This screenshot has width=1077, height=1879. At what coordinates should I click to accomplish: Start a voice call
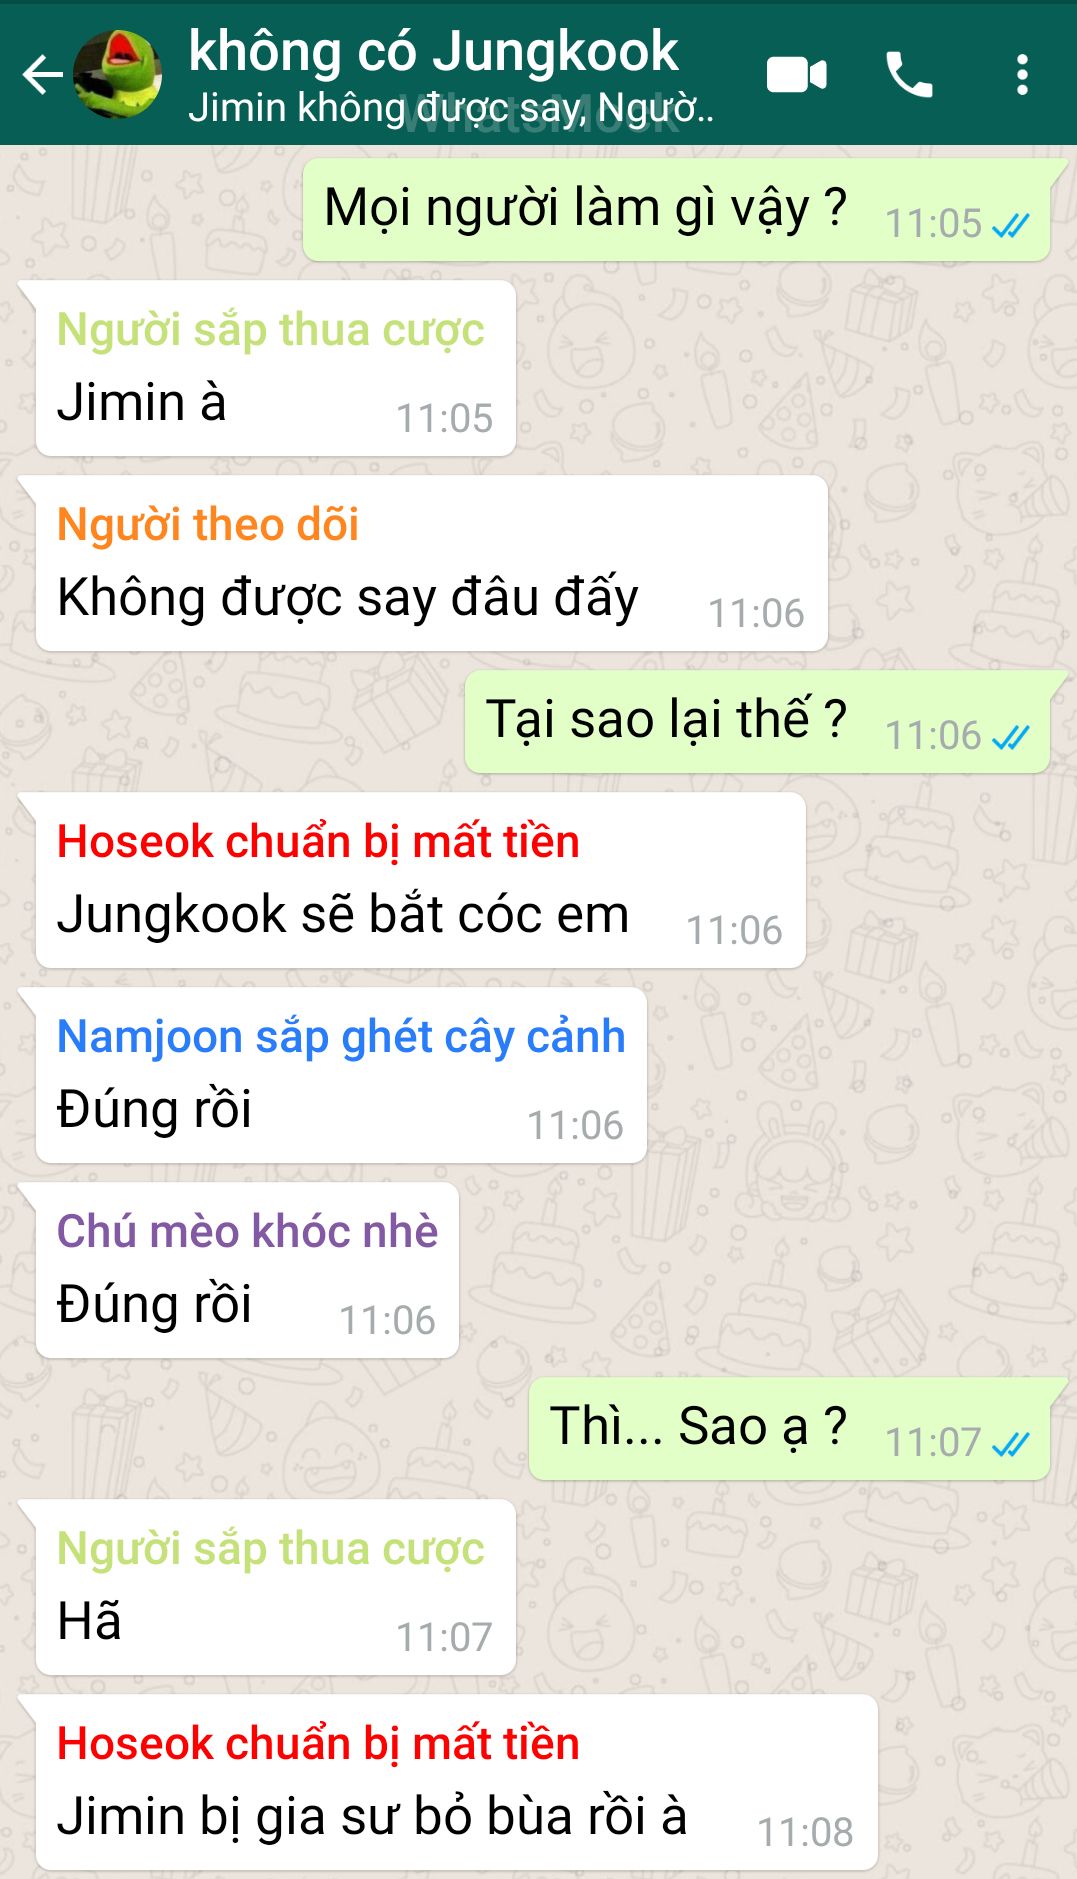[909, 75]
